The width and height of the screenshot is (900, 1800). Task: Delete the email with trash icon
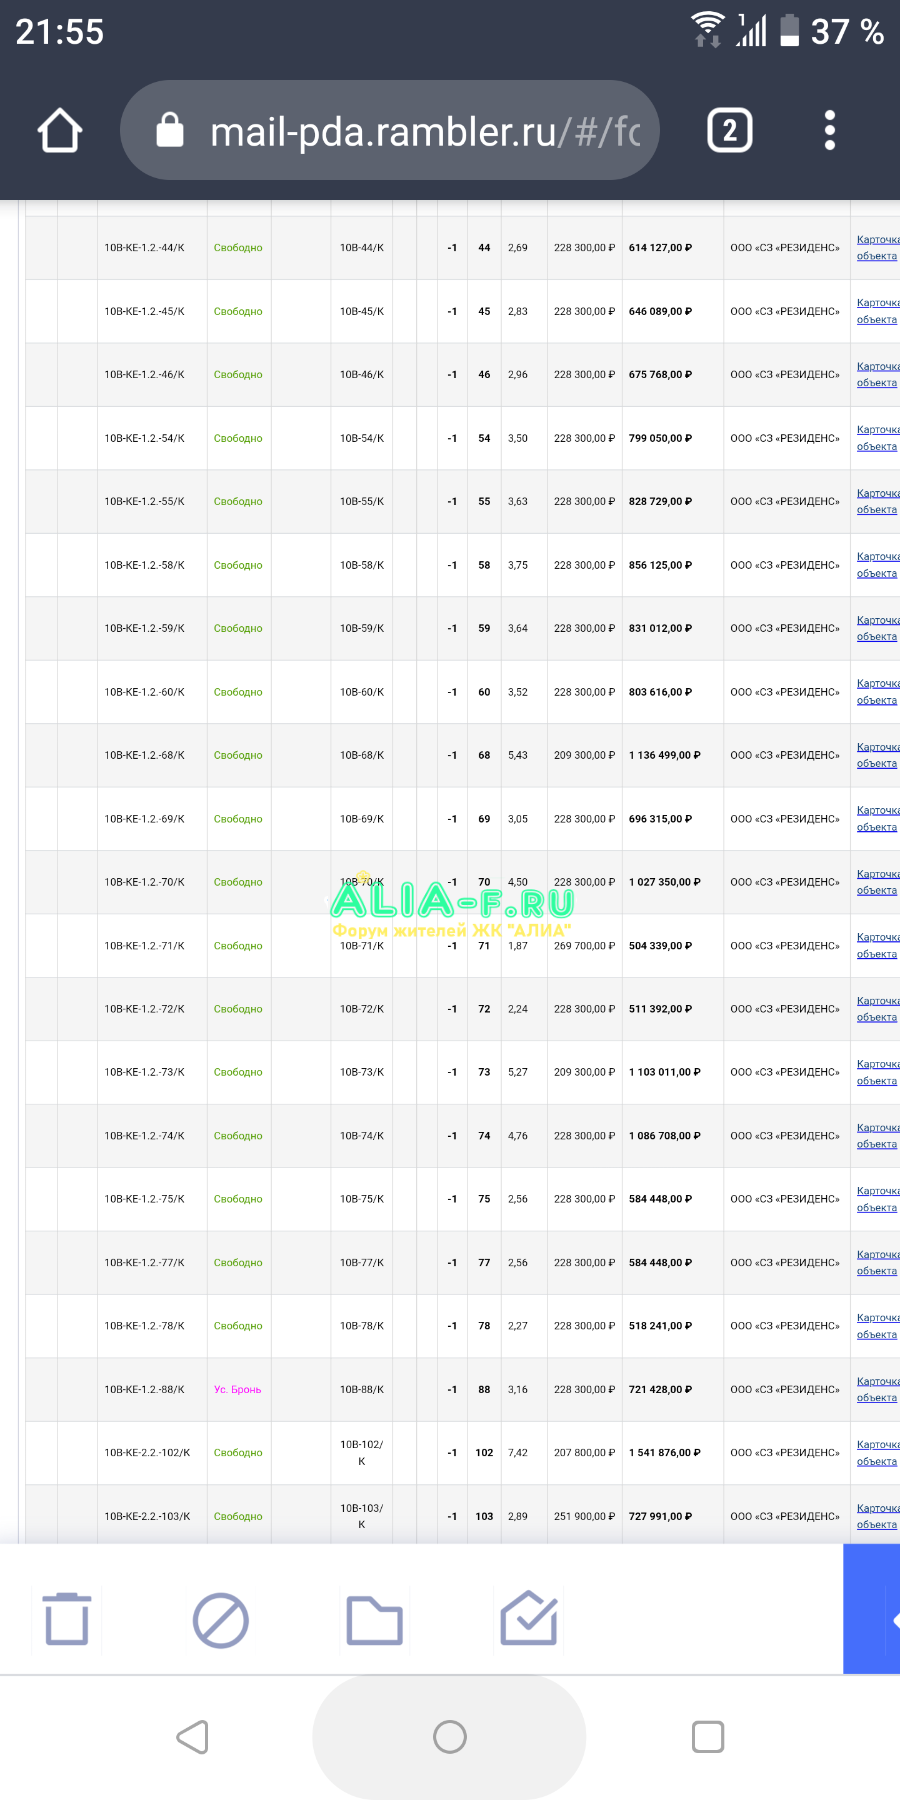tap(67, 1619)
